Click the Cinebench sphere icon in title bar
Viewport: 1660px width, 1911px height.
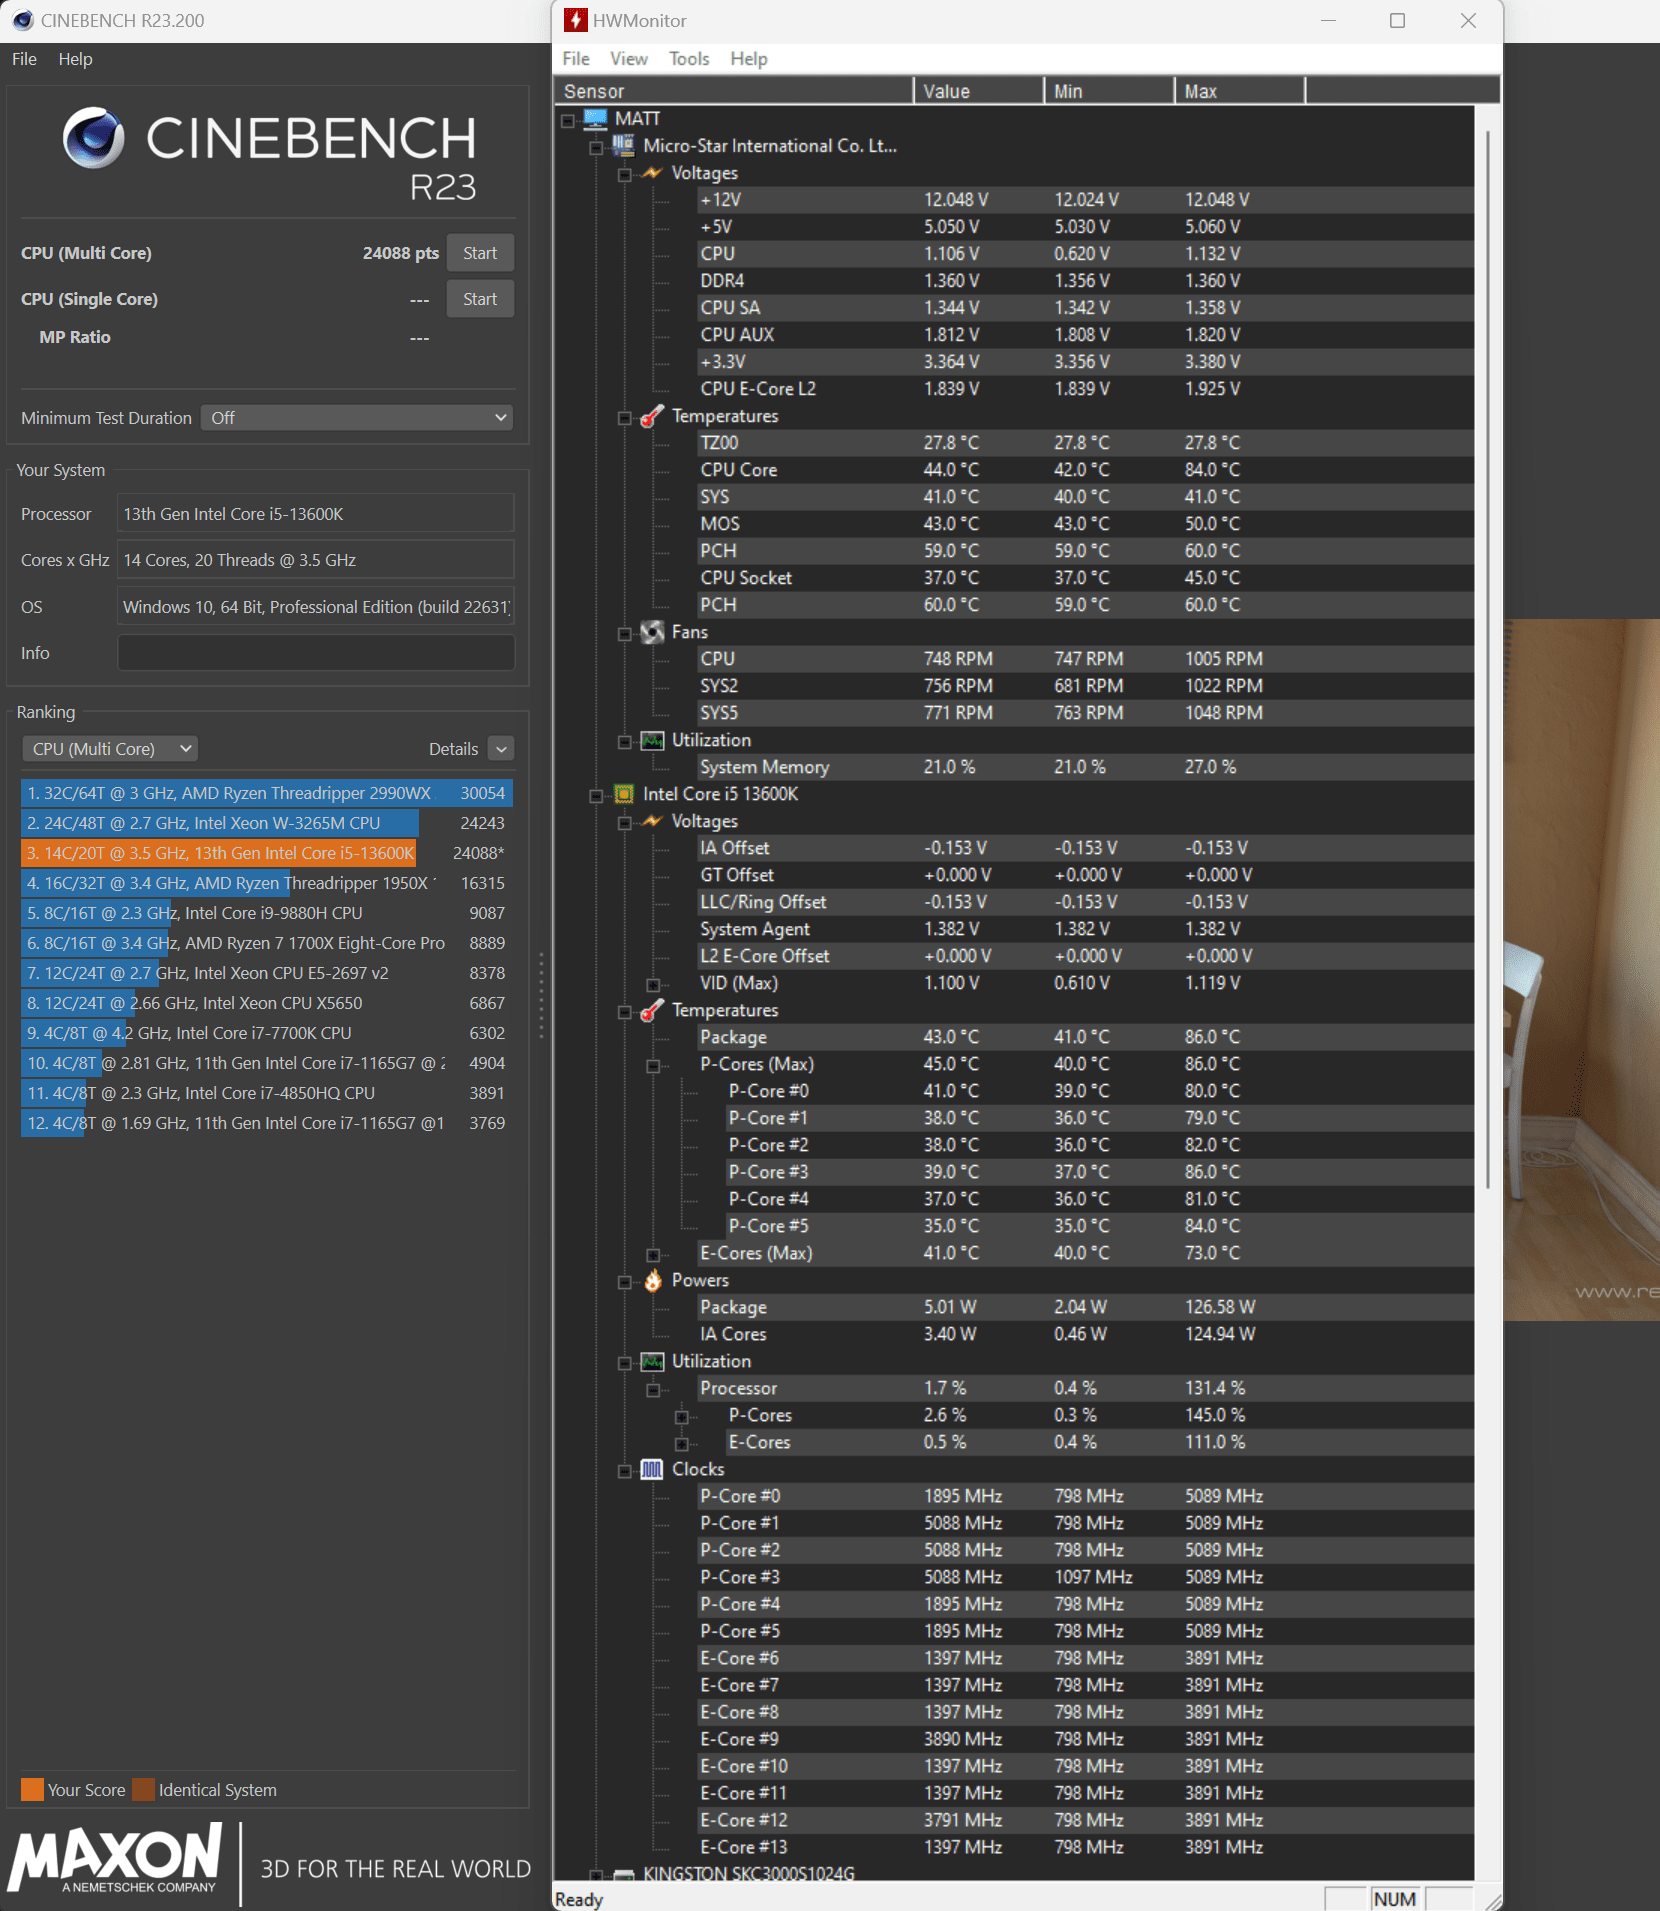tap(22, 20)
